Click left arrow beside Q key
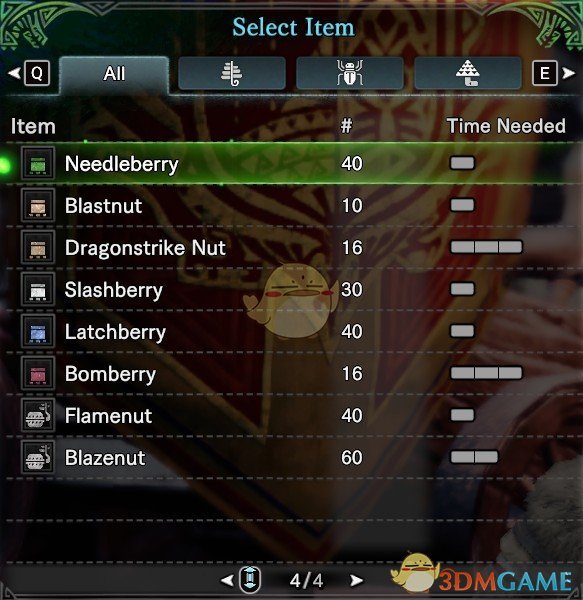This screenshot has height=600, width=583. 14,73
